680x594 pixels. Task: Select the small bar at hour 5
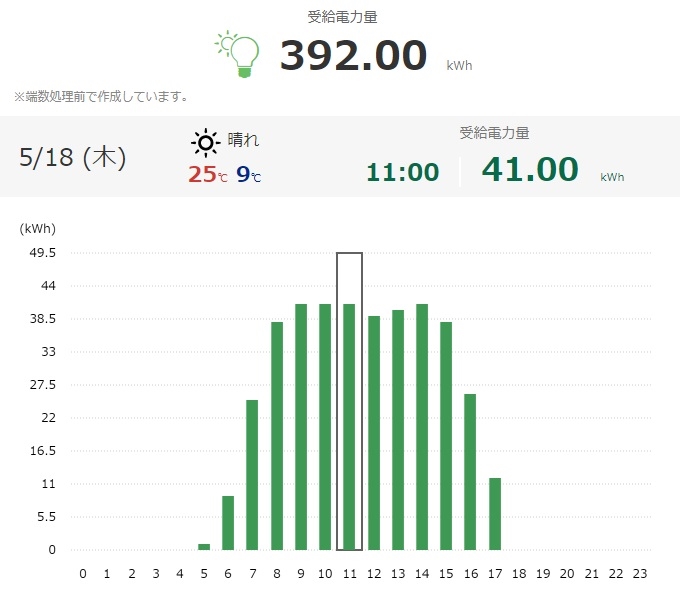pyautogui.click(x=204, y=547)
